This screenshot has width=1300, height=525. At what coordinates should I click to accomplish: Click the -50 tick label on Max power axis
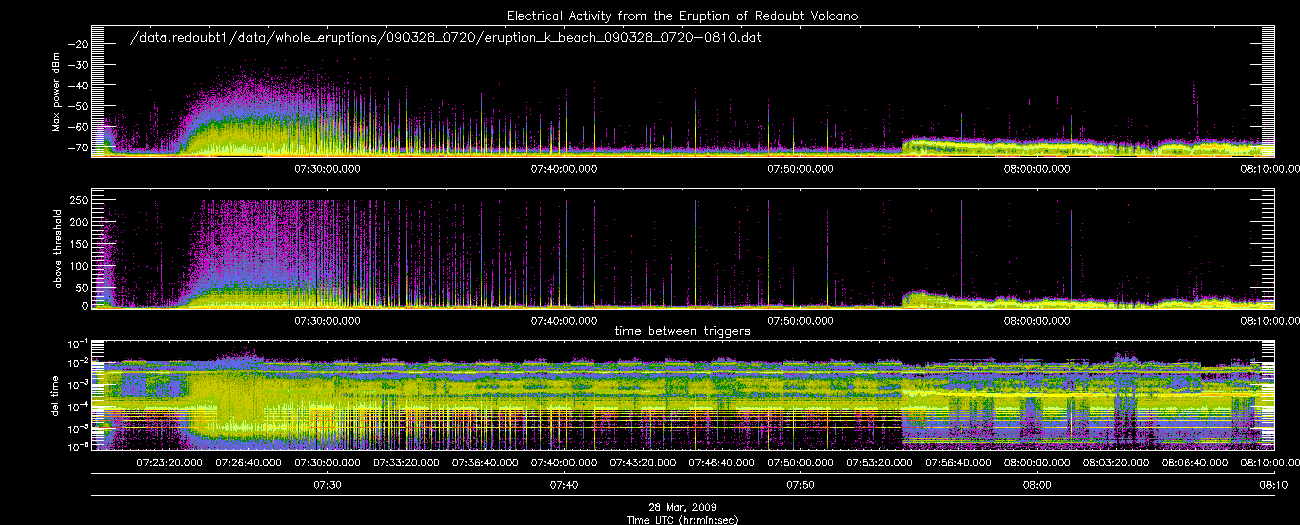coord(79,107)
